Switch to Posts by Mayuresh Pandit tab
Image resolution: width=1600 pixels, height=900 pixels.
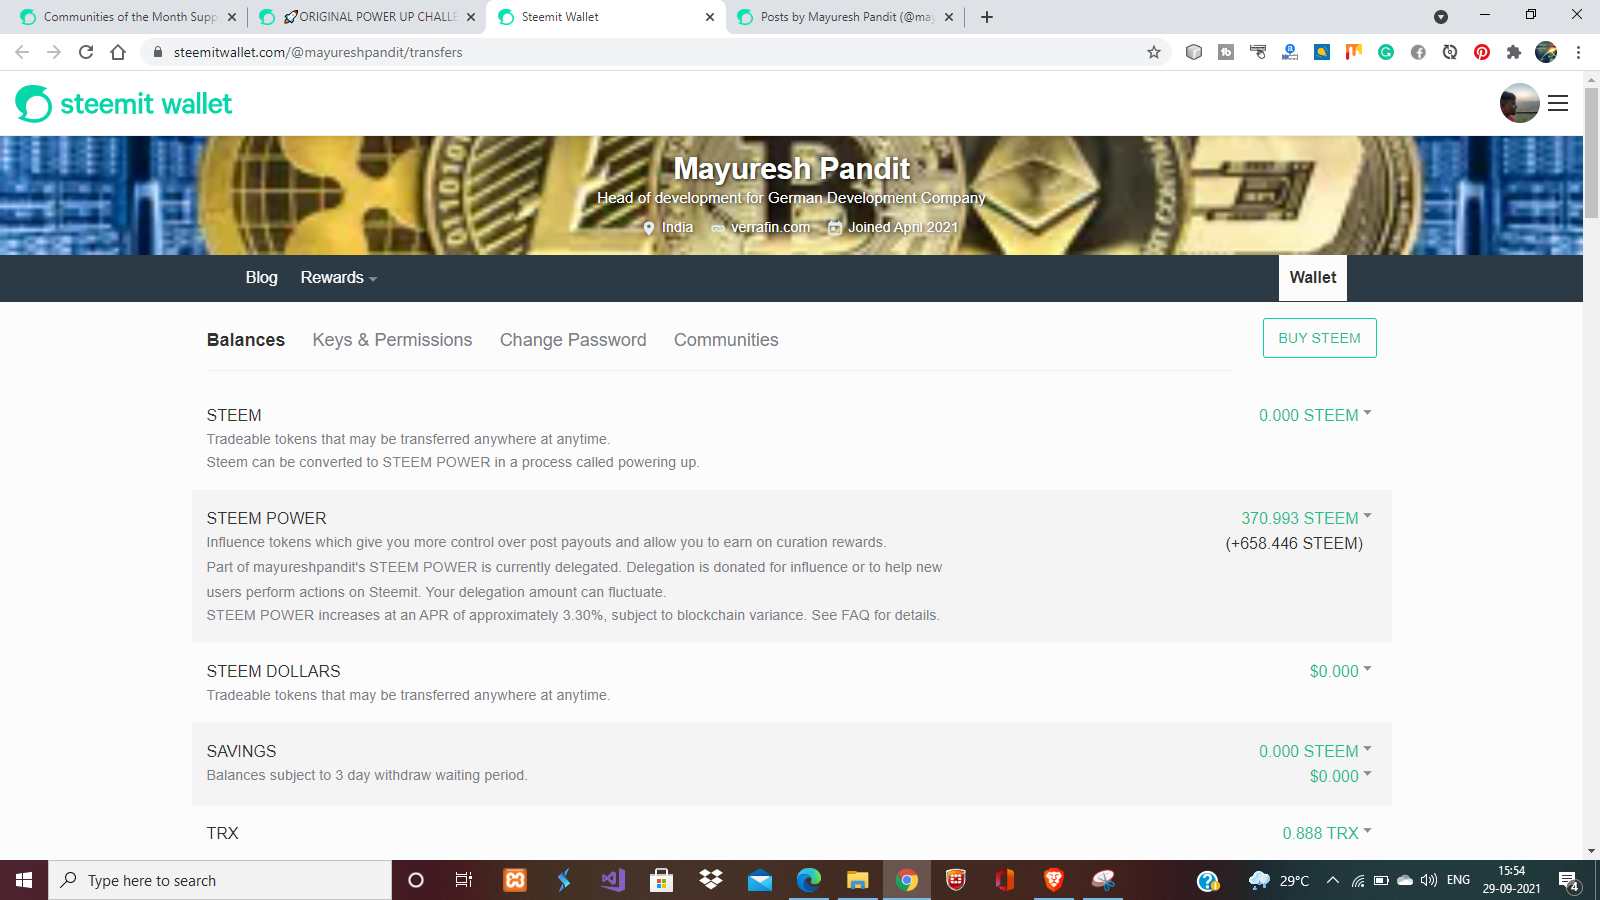846,17
